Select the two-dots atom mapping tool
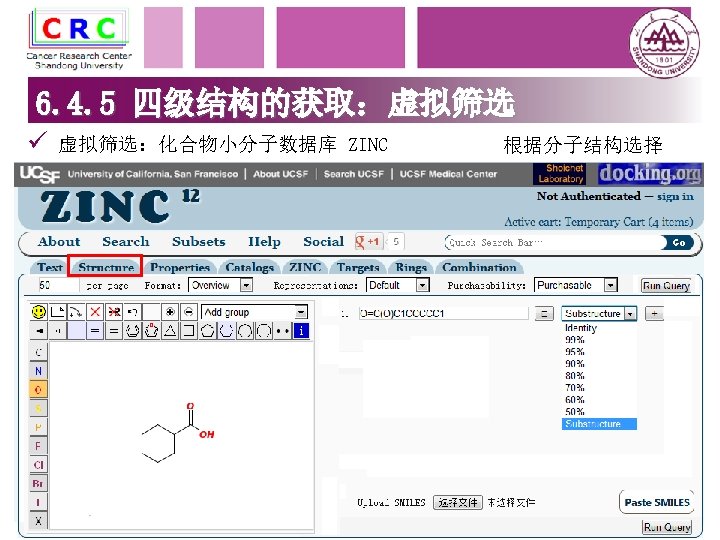720x540 pixels. point(282,331)
